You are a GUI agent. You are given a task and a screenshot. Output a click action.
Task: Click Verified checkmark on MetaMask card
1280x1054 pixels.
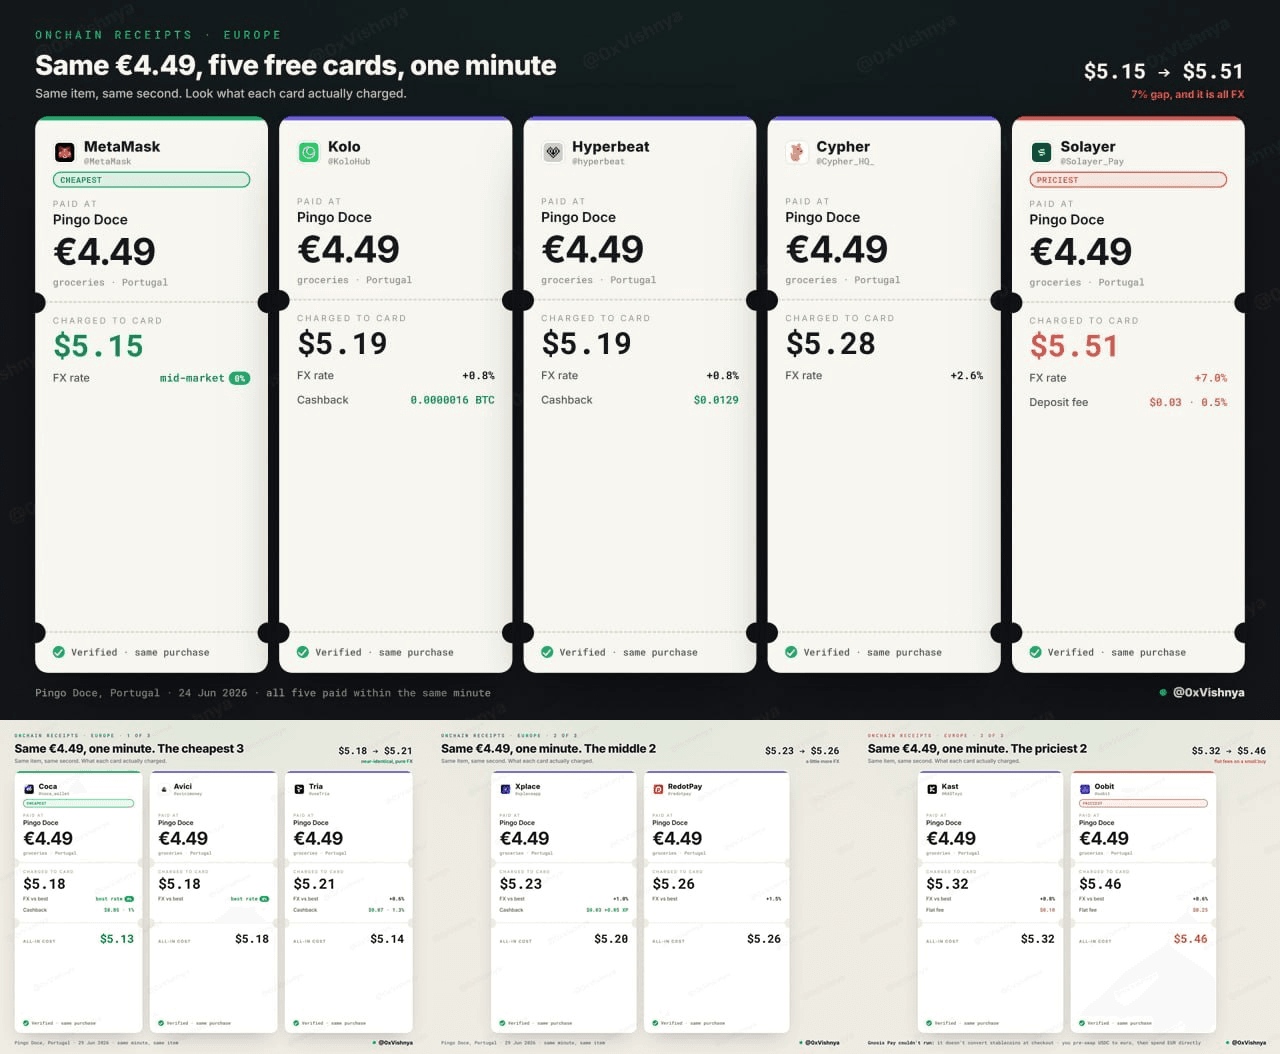[59, 652]
